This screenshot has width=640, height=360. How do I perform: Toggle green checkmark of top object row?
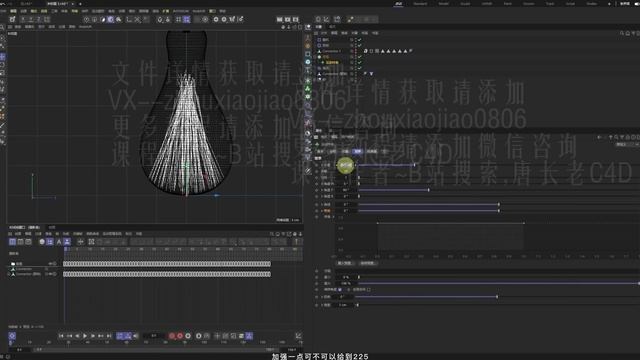pos(360,40)
